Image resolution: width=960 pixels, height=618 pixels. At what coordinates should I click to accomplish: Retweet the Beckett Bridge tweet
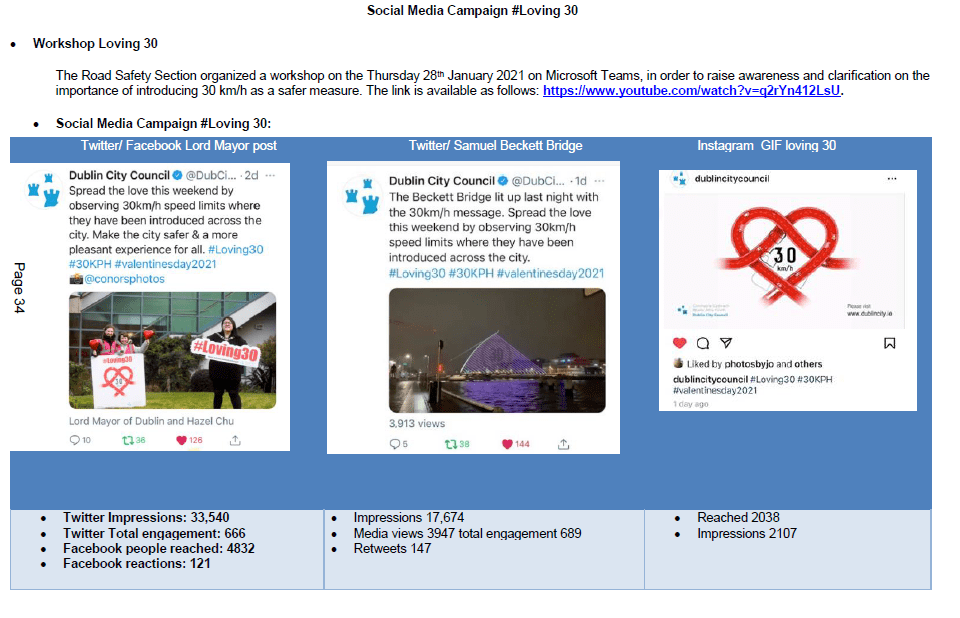(451, 444)
